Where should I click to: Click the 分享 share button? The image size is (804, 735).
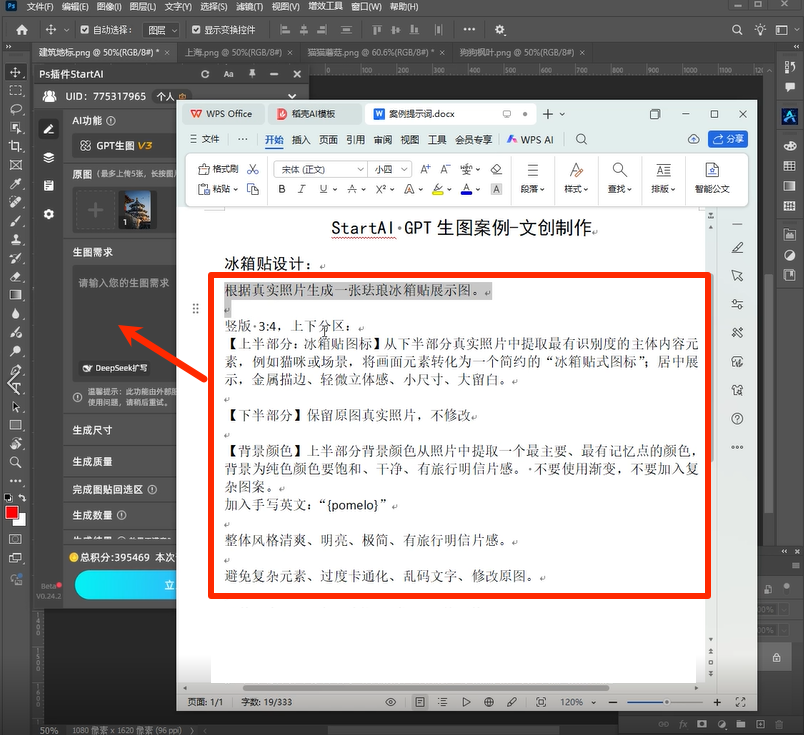coord(728,139)
